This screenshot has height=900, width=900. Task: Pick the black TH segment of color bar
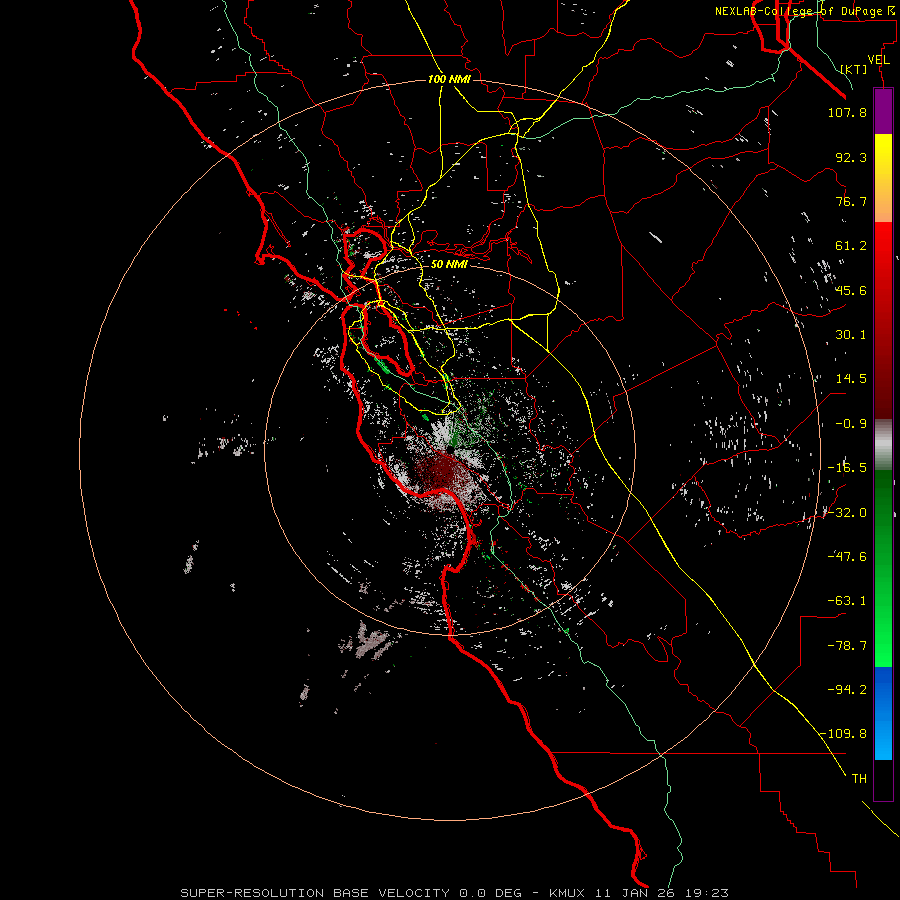tap(883, 779)
